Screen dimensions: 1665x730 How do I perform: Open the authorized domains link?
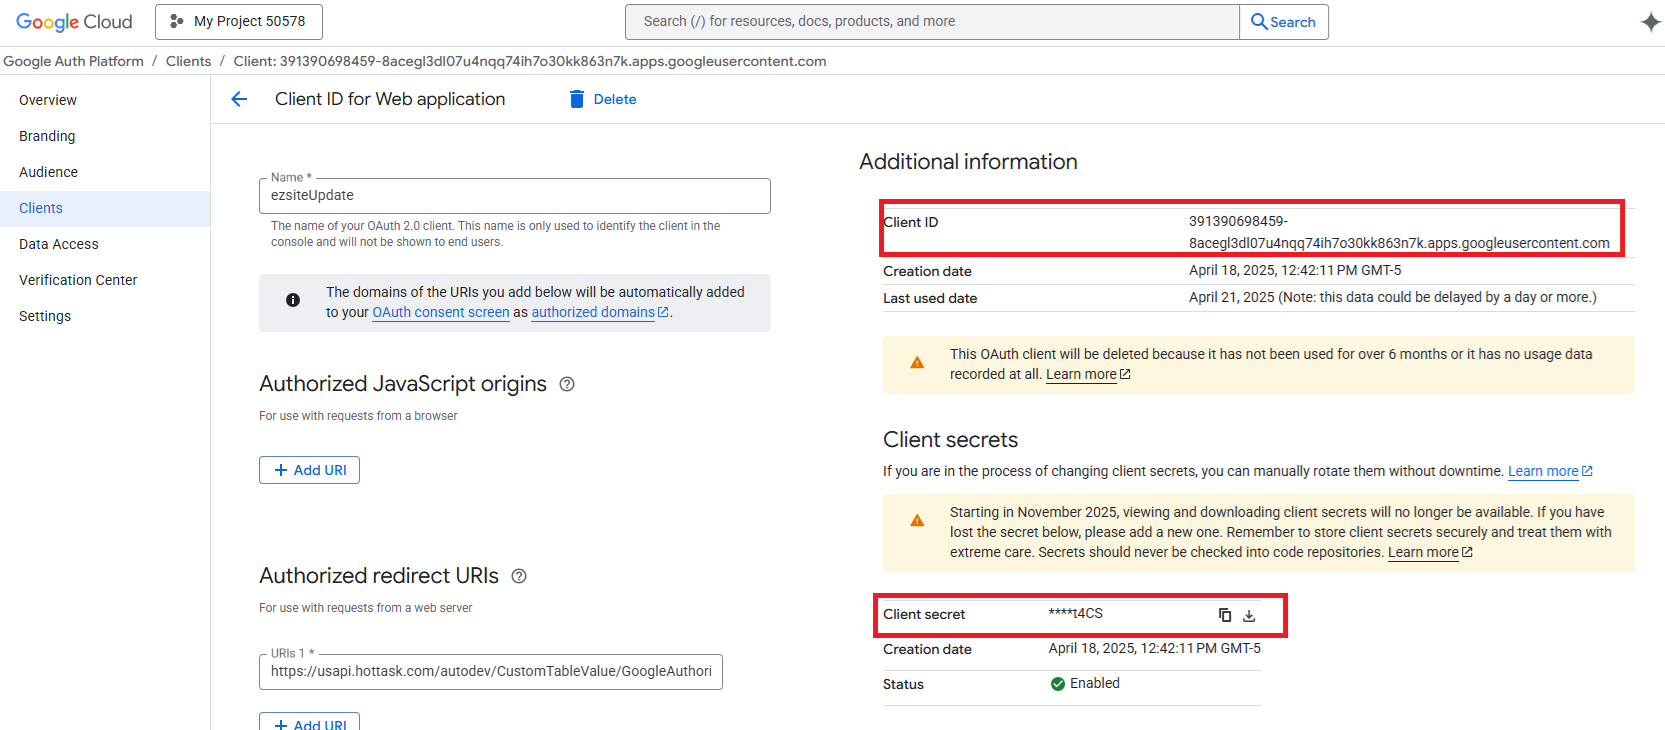(x=593, y=312)
